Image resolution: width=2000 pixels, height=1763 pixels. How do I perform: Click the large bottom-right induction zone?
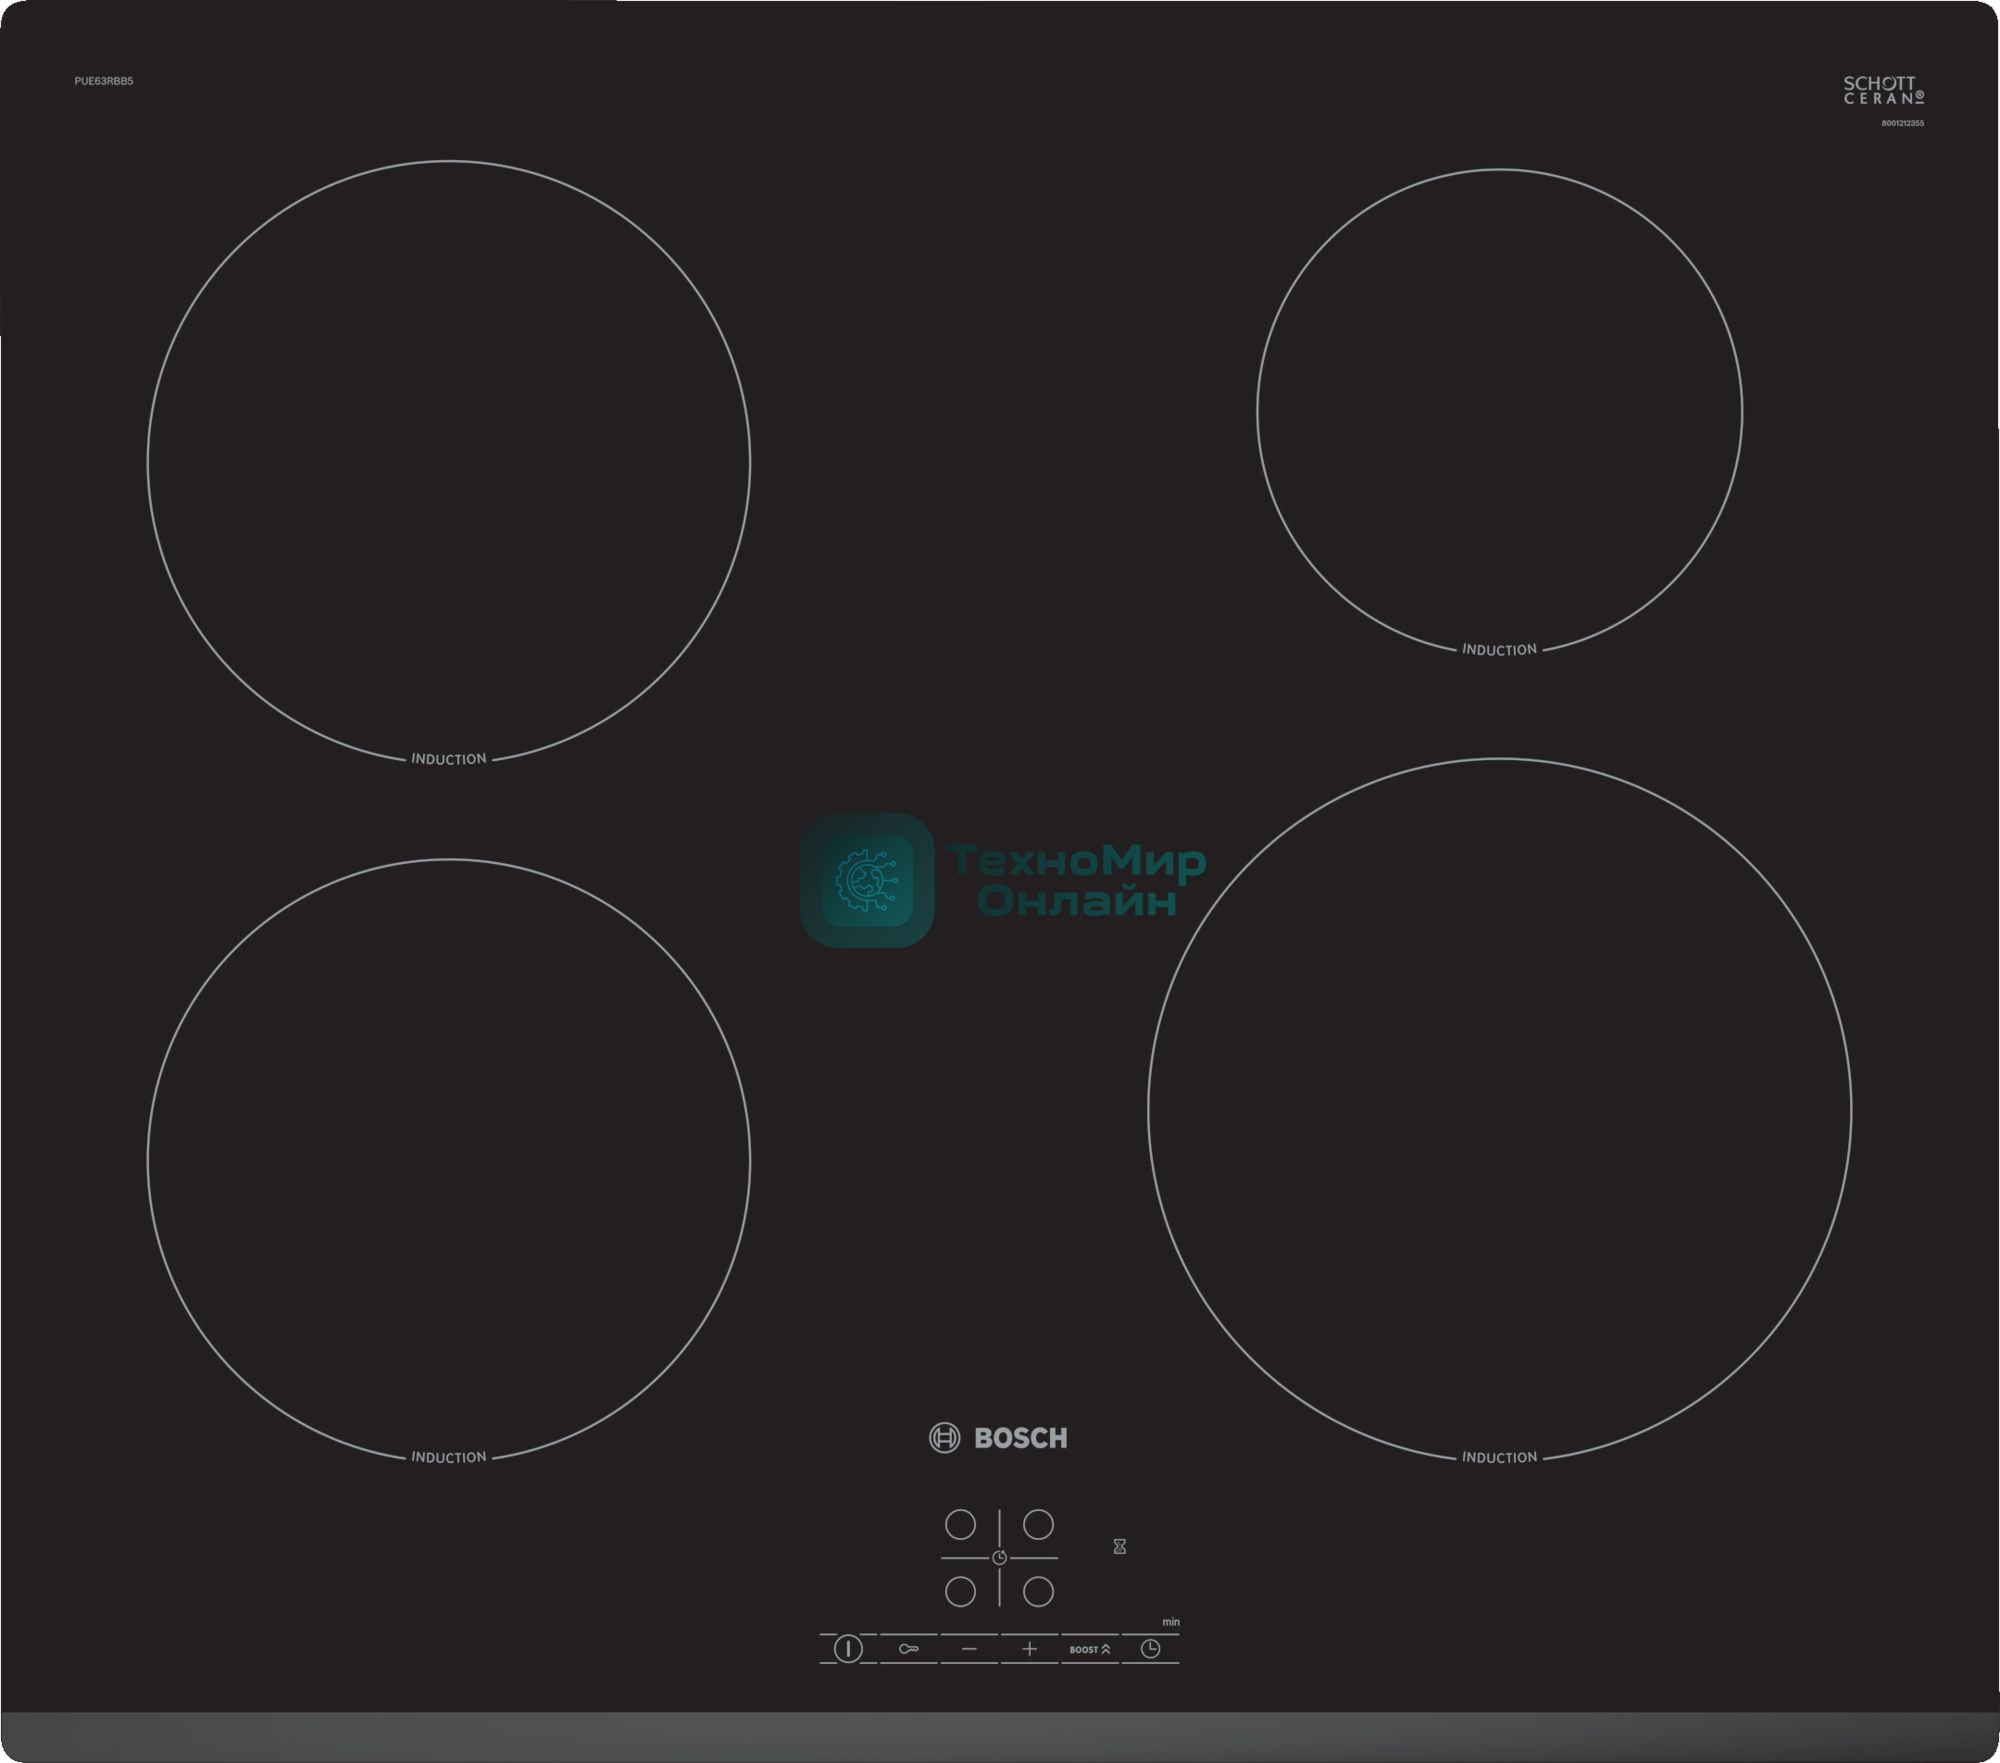(1499, 1108)
